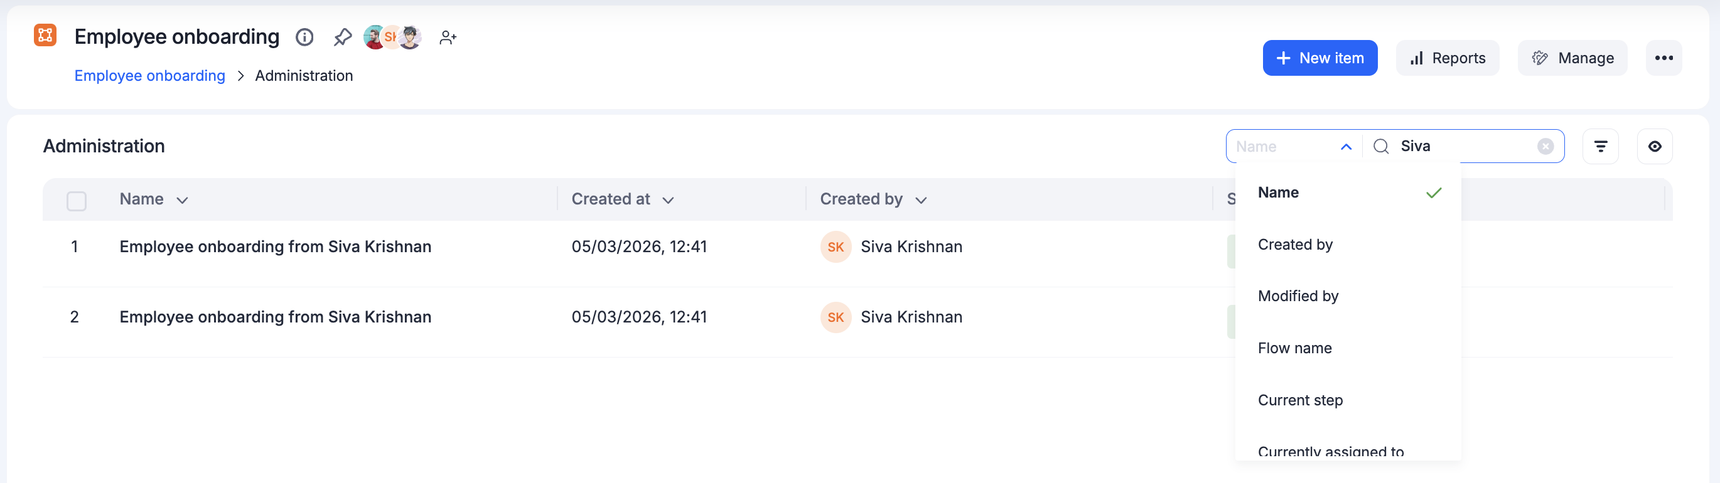1720x483 pixels.
Task: Collapse the Name search field selector
Action: 1345,146
